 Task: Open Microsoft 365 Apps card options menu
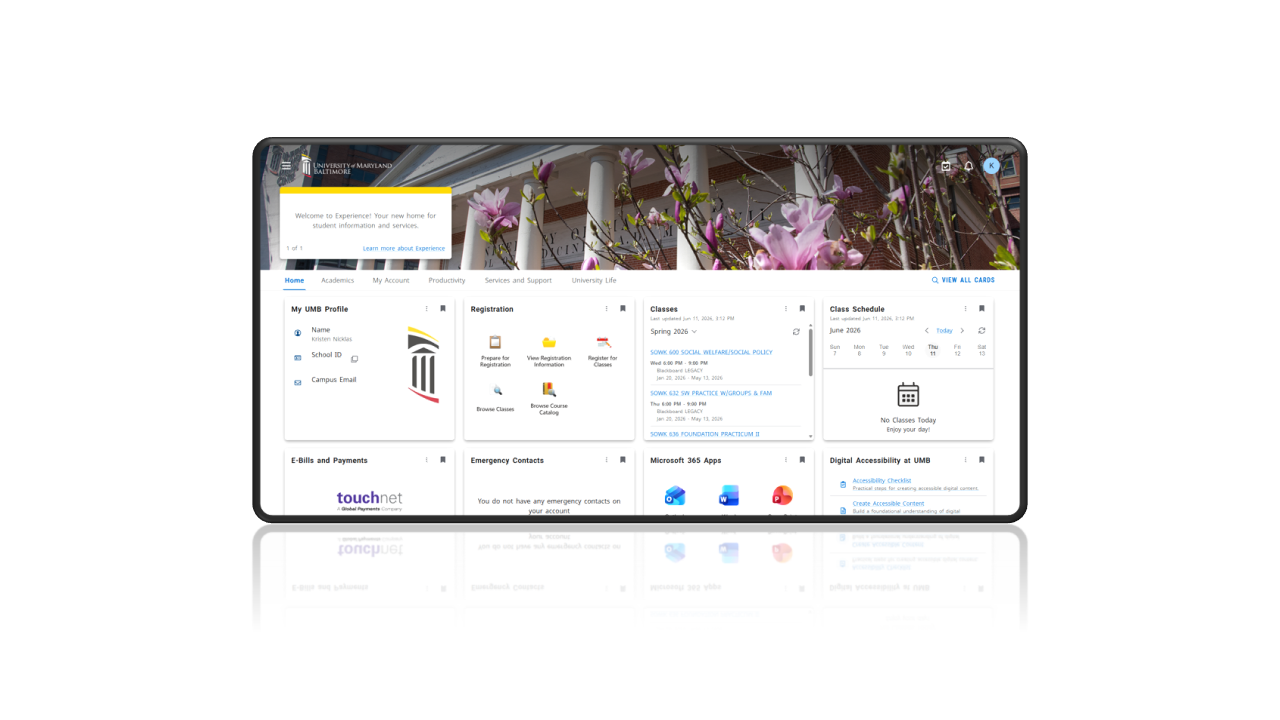[x=786, y=460]
